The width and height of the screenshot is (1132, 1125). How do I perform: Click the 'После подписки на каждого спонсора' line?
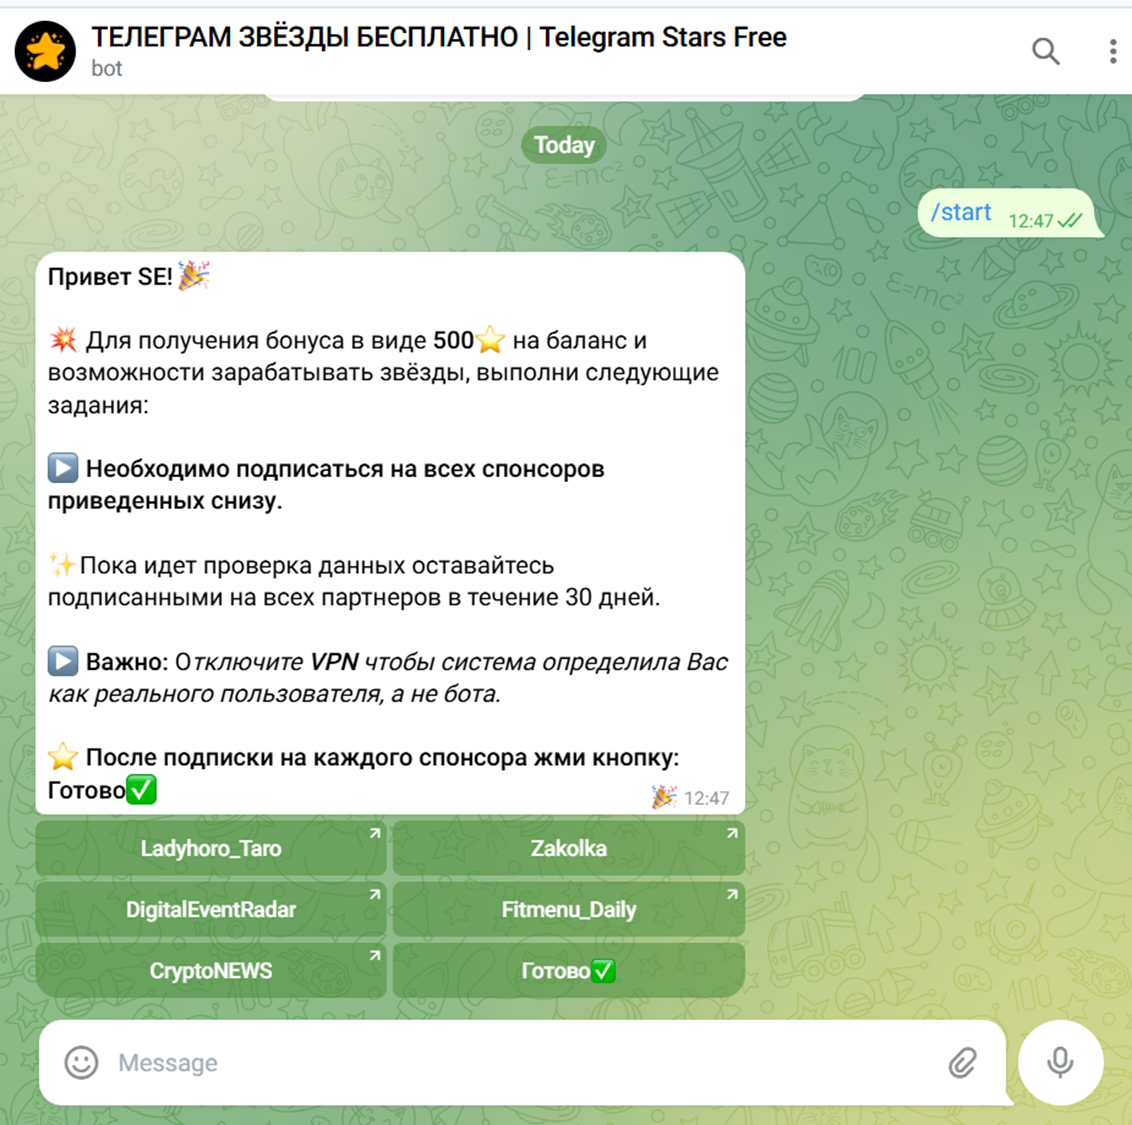point(382,757)
